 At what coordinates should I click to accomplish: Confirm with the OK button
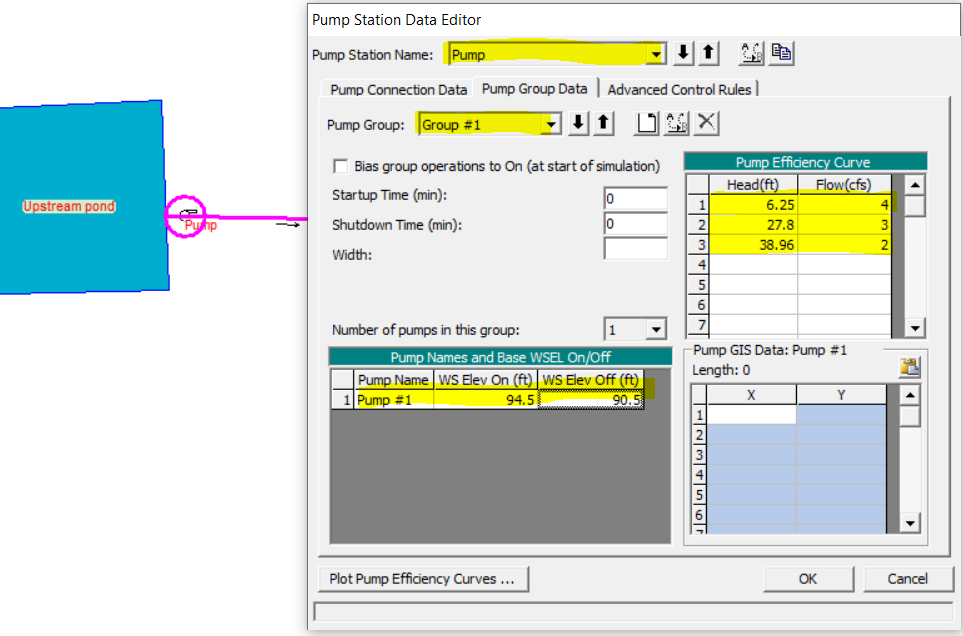(808, 579)
